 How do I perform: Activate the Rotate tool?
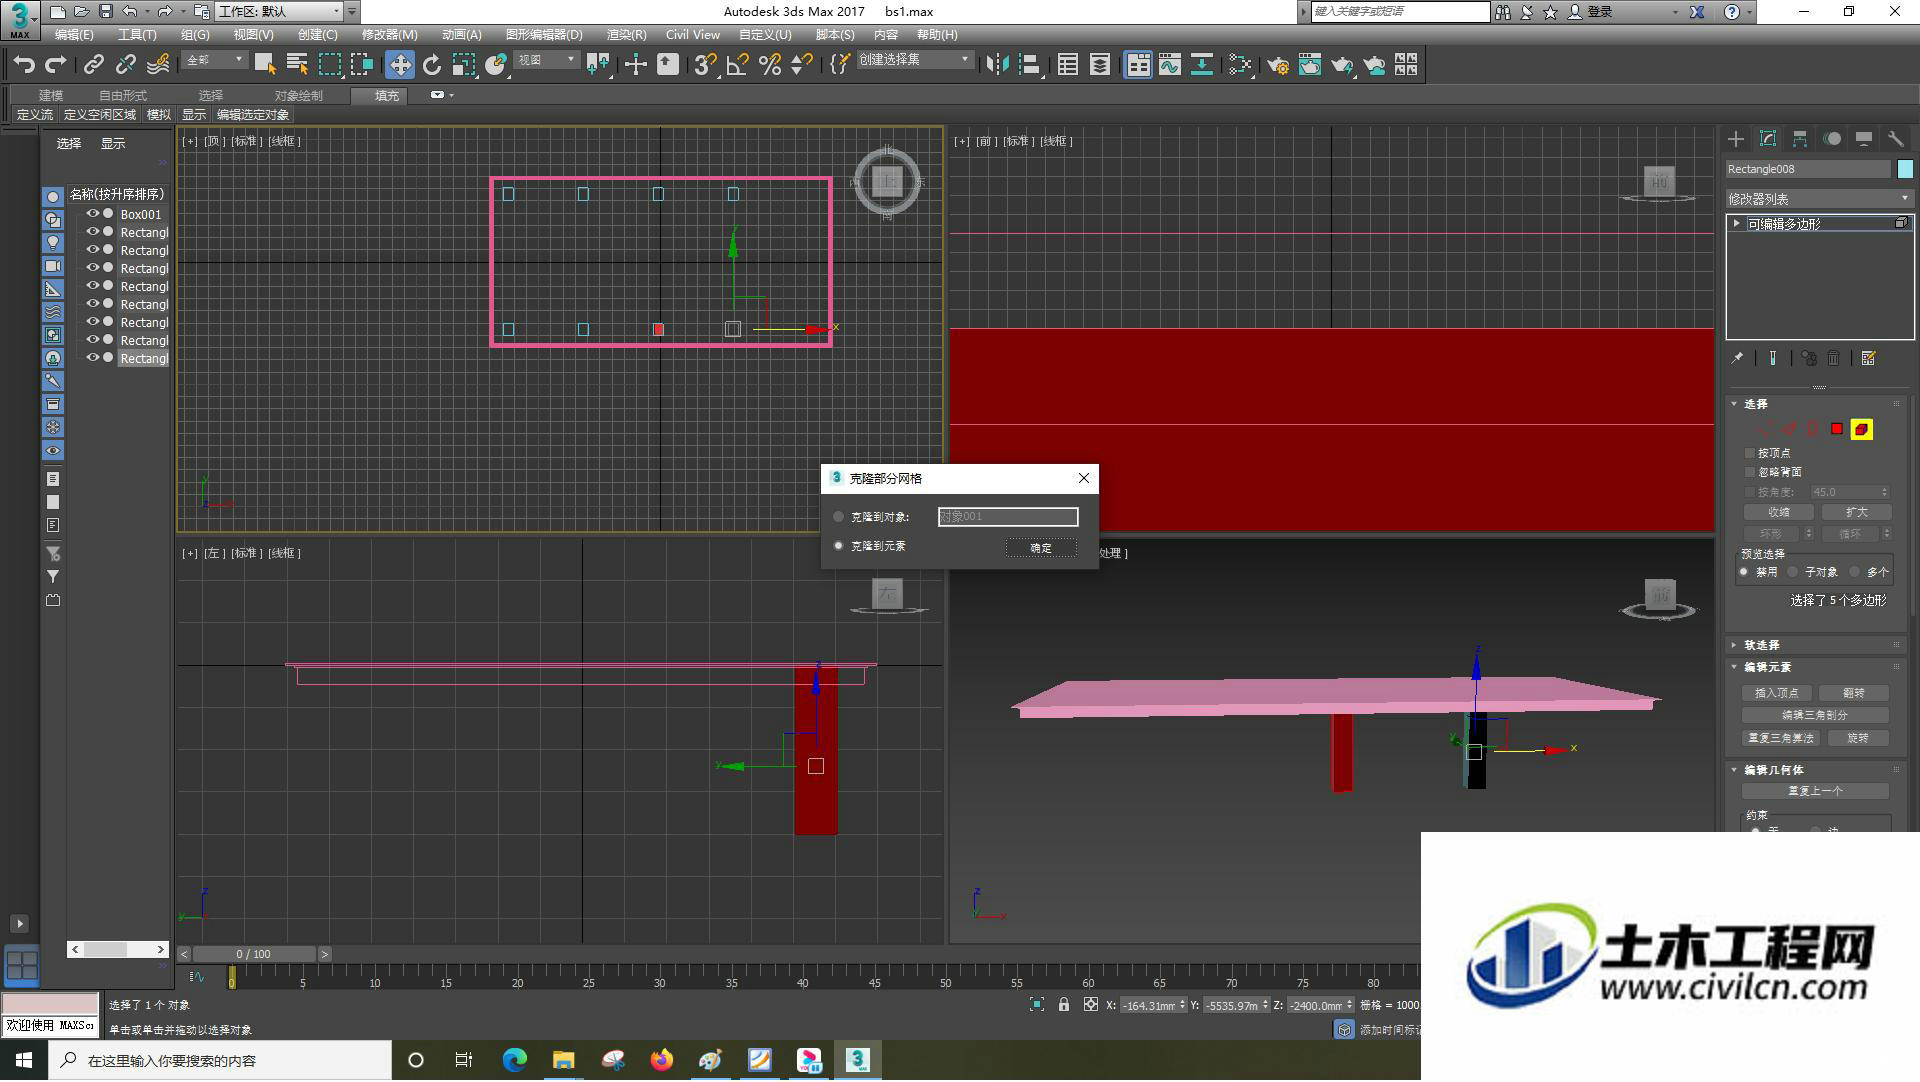(432, 65)
